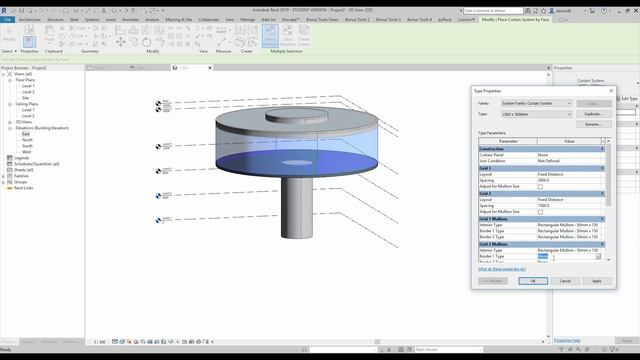Open the Collaborate ribbon tab
640x360 pixels.
pos(209,20)
